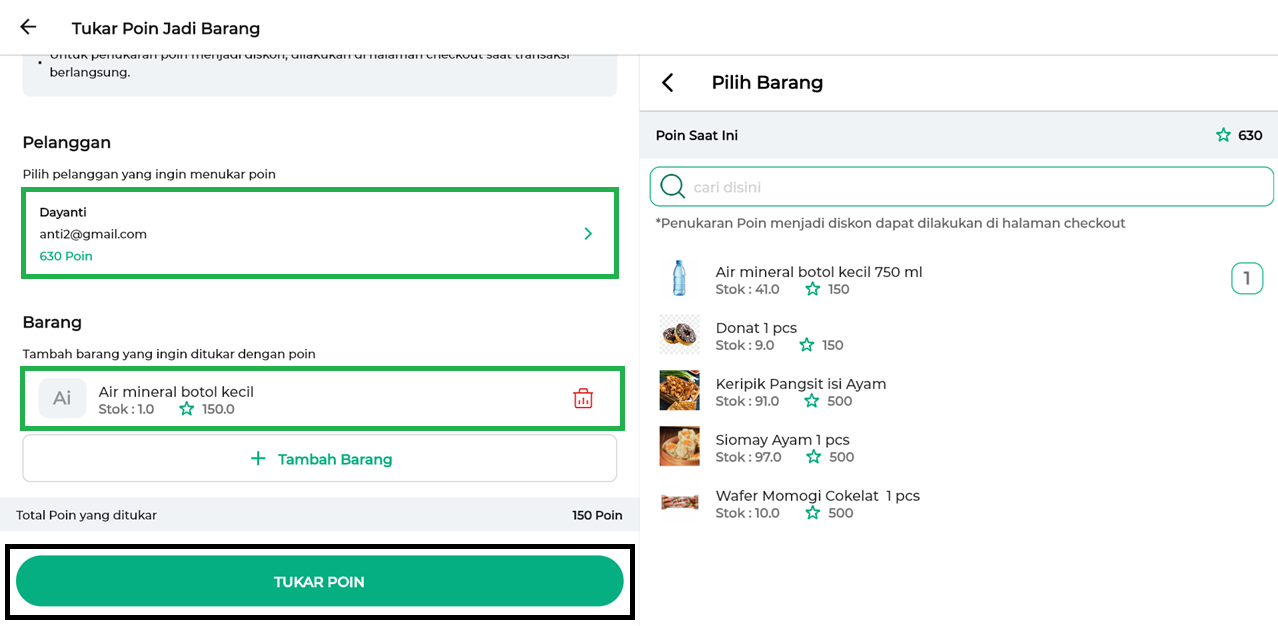
Task: Click star icon on Donat 1 pcs row
Action: (x=807, y=345)
